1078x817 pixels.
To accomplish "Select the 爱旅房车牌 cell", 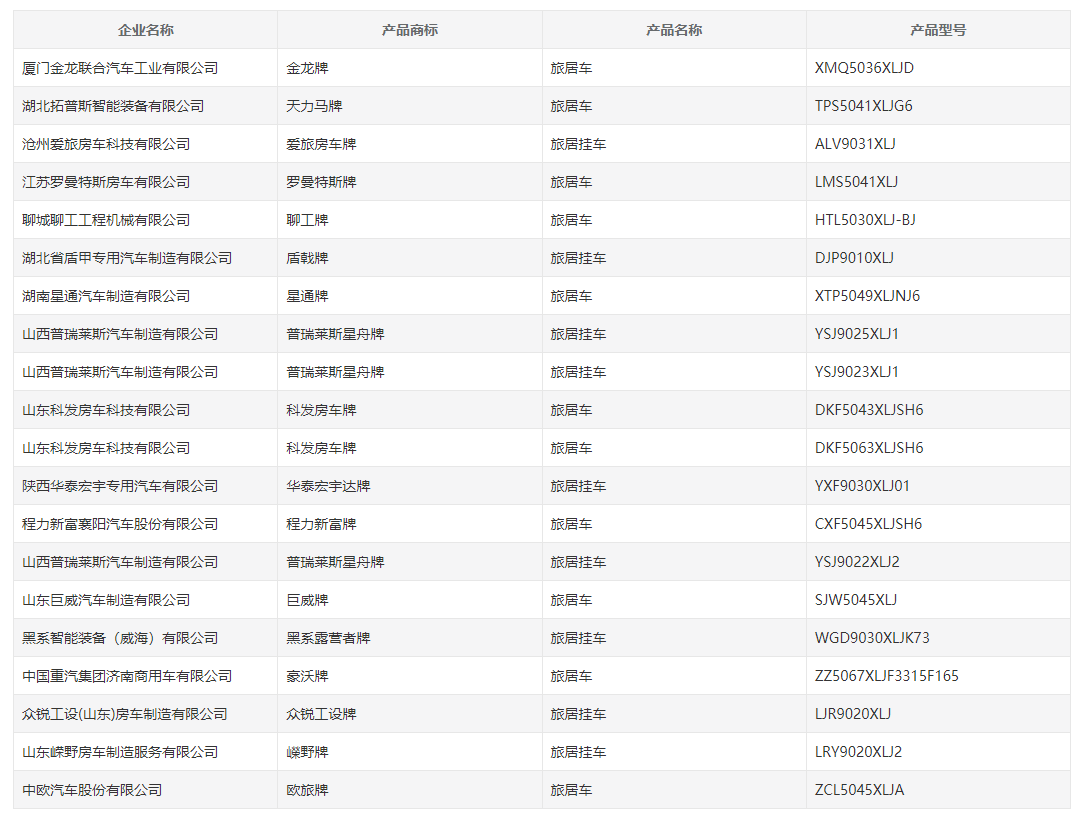I will [x=410, y=144].
